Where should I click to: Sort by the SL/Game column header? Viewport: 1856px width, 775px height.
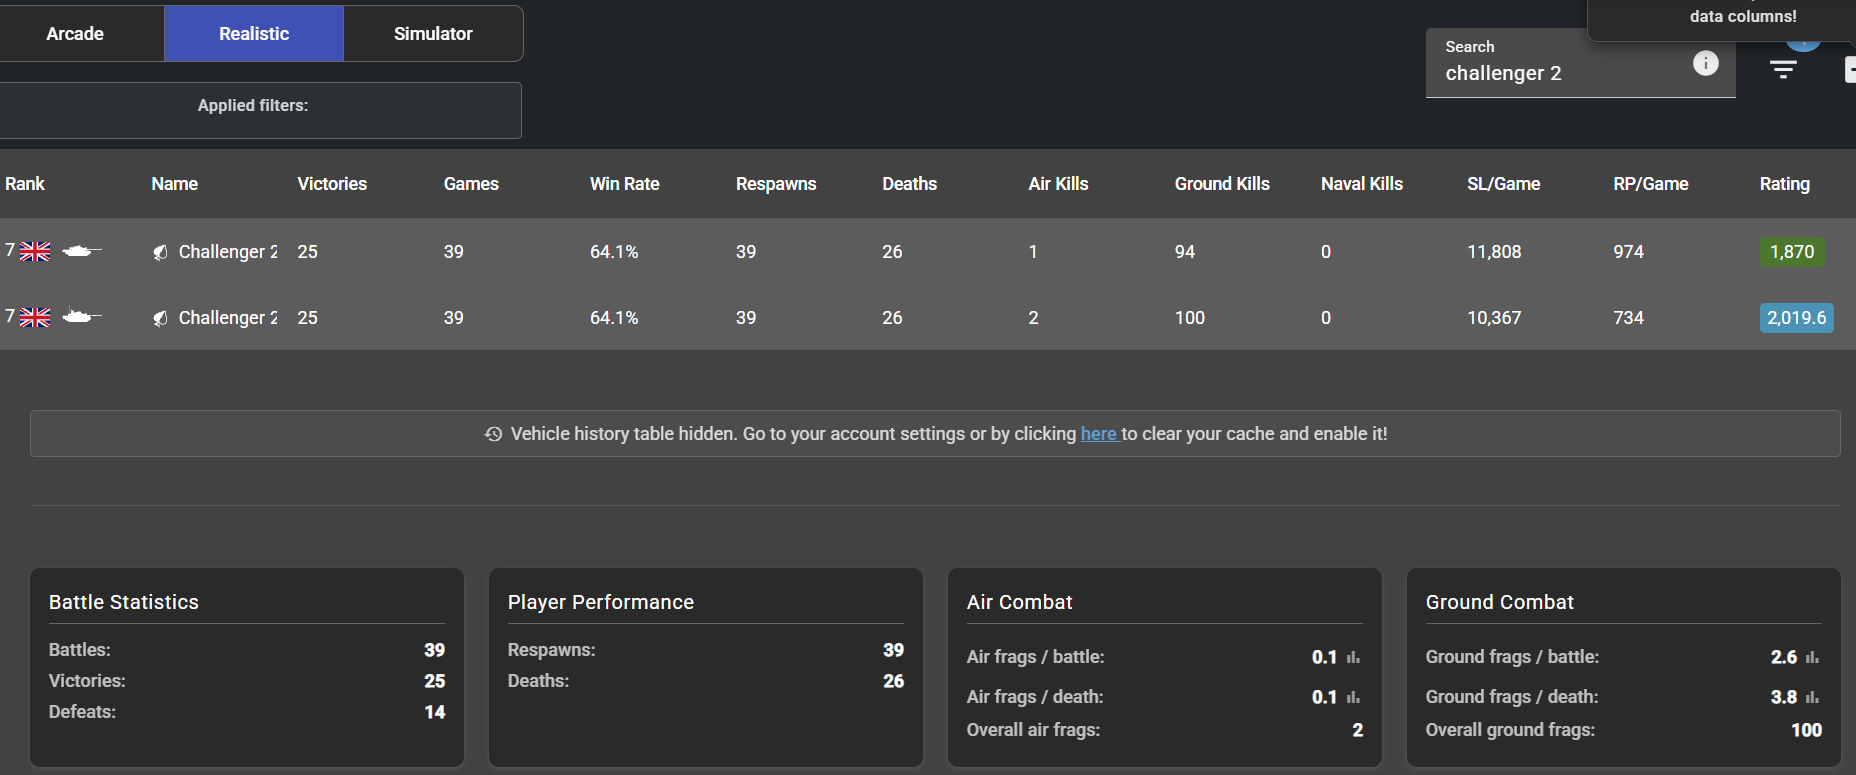(1504, 184)
